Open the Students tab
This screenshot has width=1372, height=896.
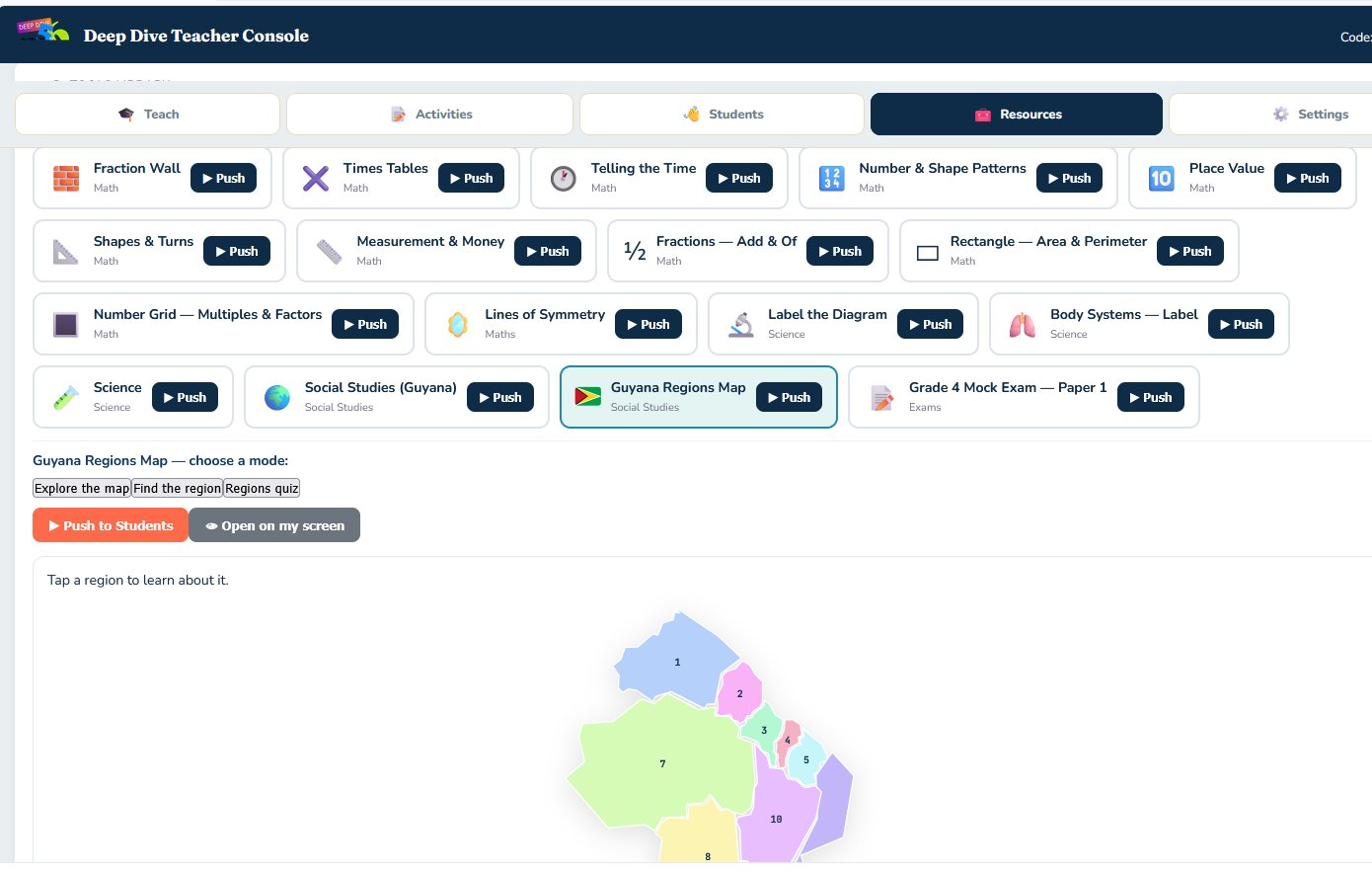pyautogui.click(x=722, y=114)
